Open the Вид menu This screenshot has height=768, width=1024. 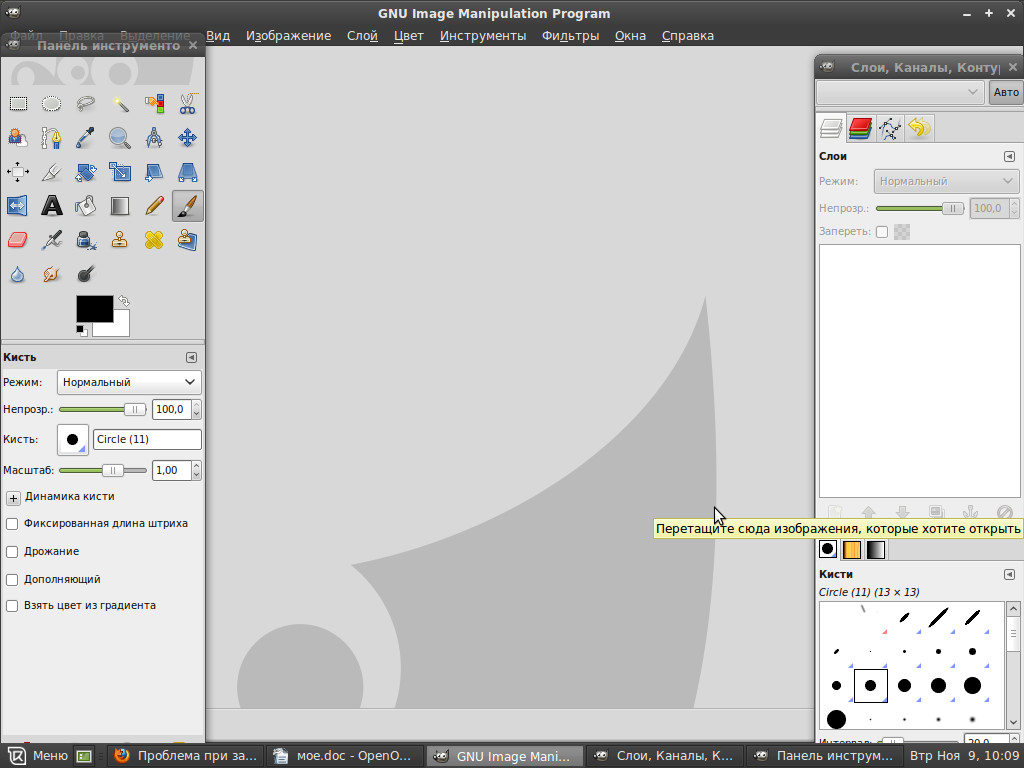pyautogui.click(x=218, y=36)
